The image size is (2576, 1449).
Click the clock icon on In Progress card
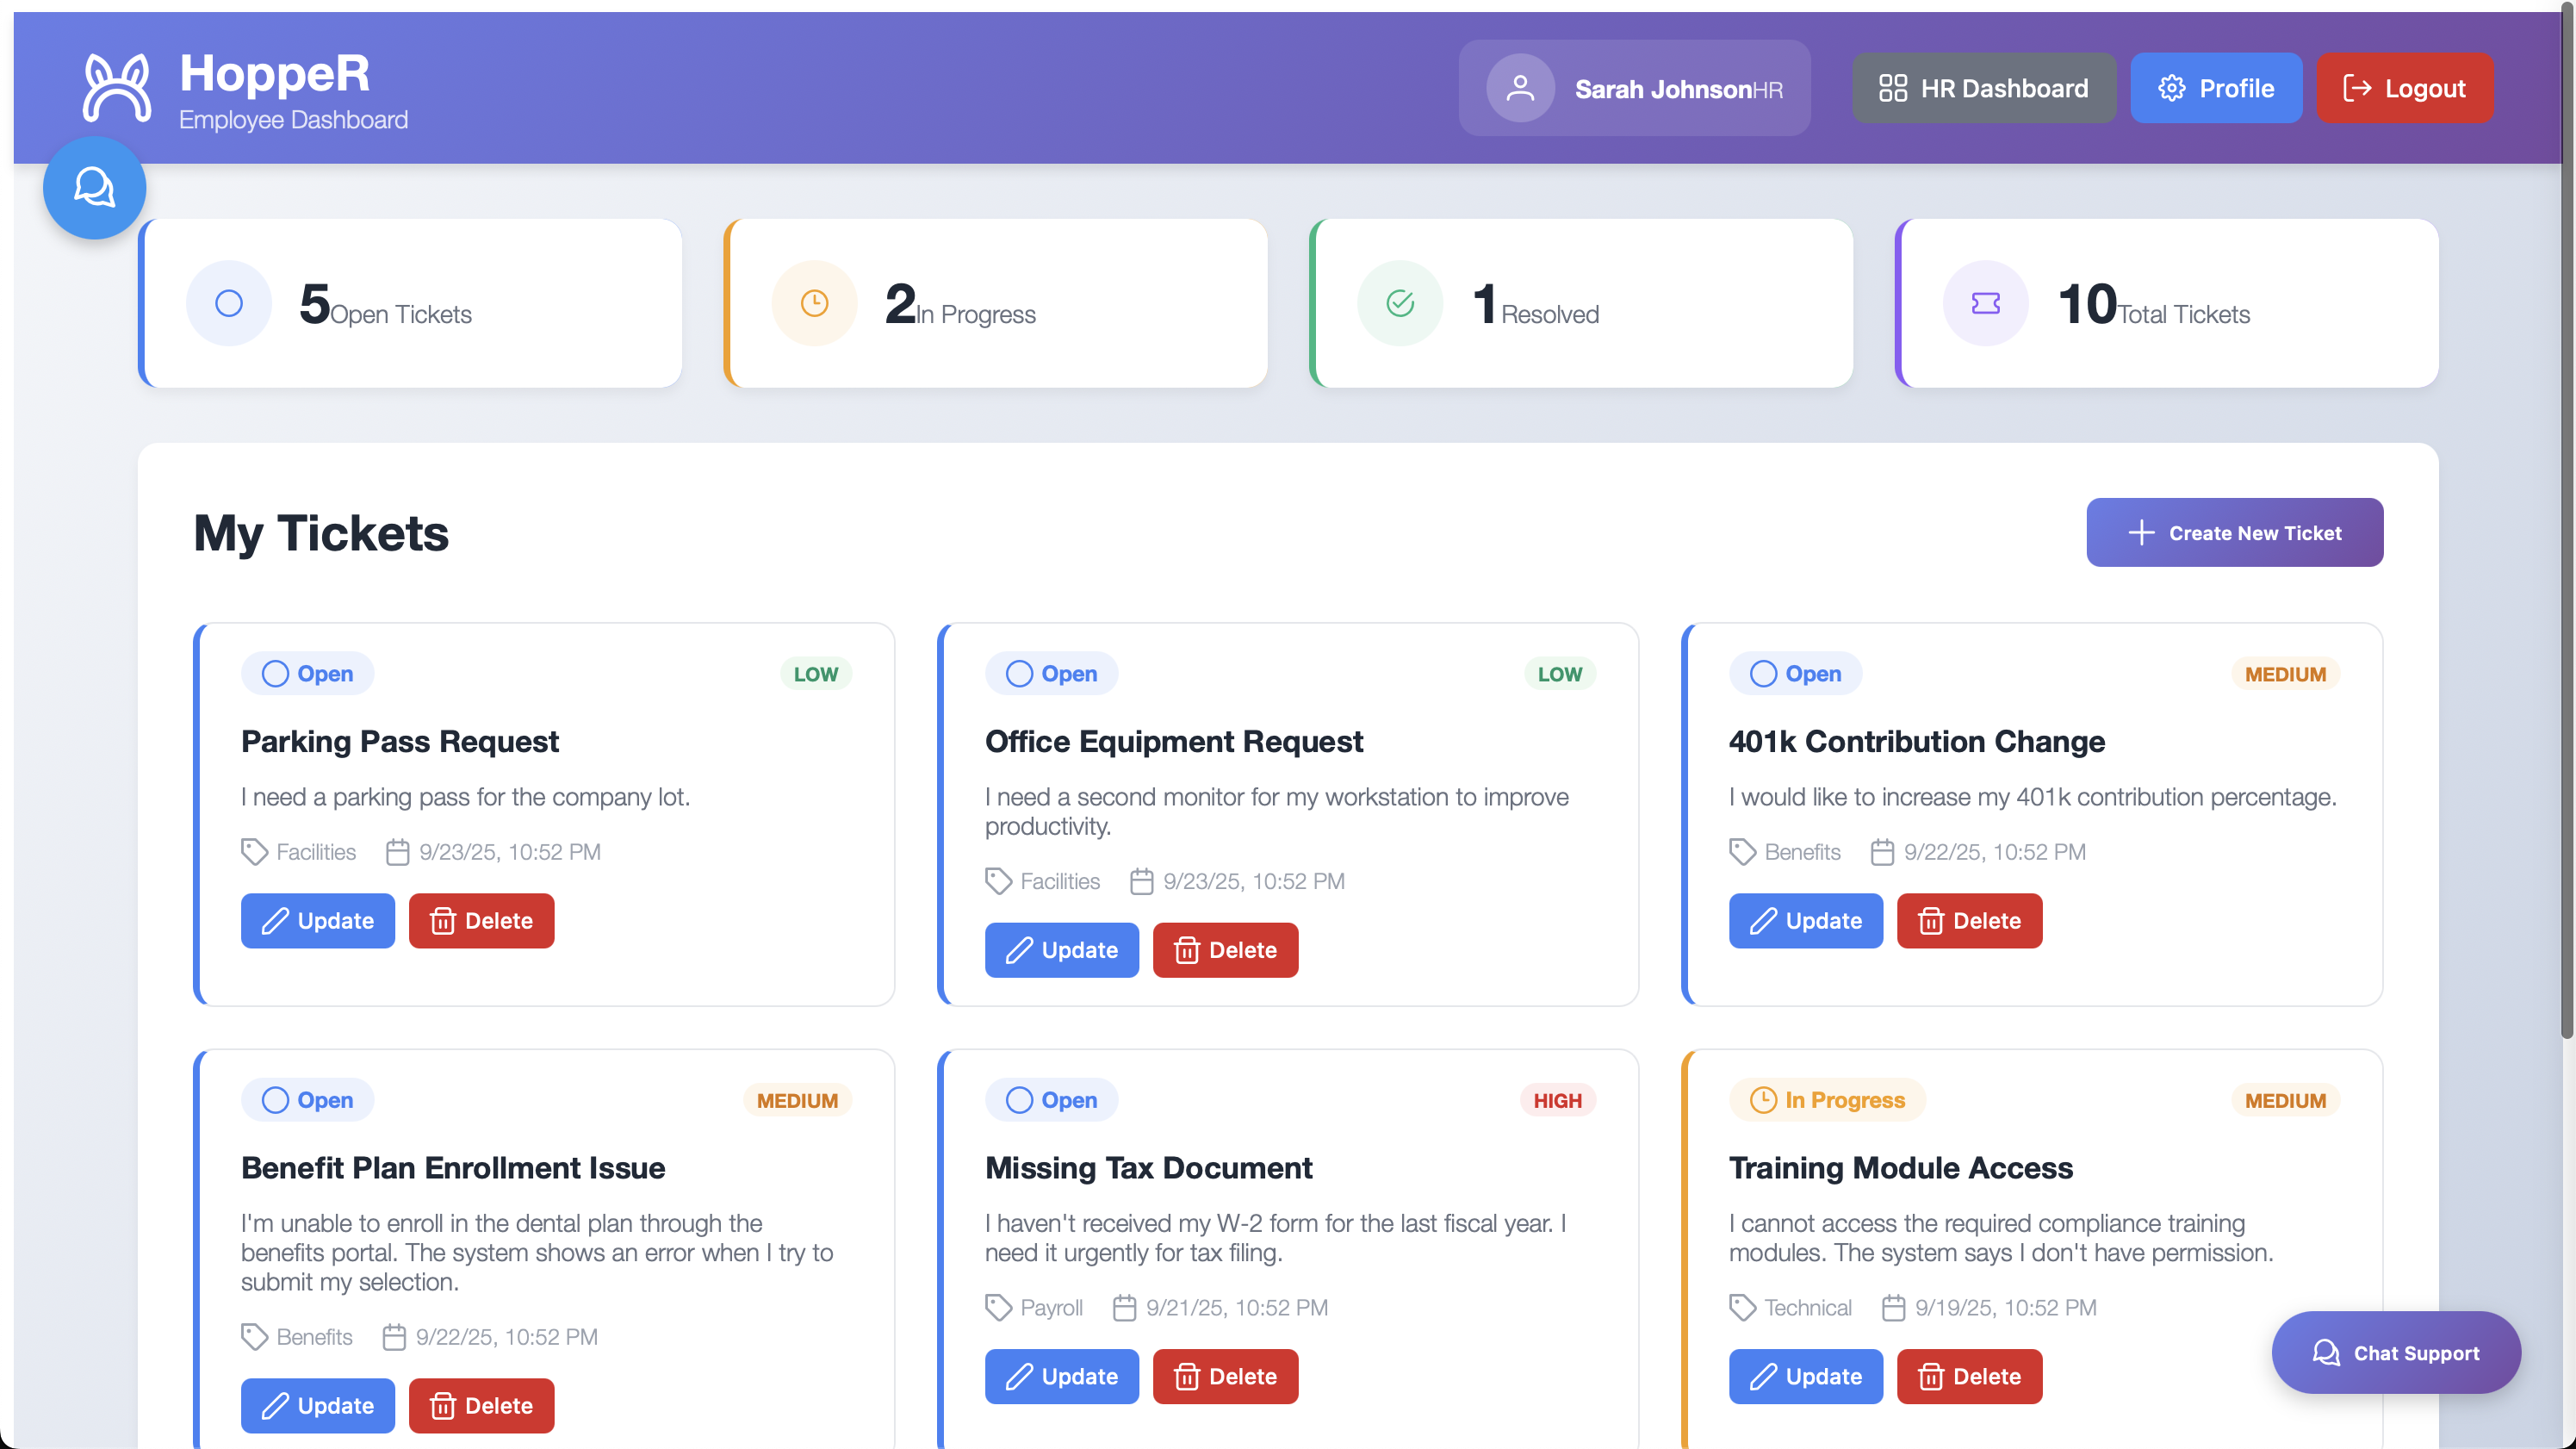[814, 302]
